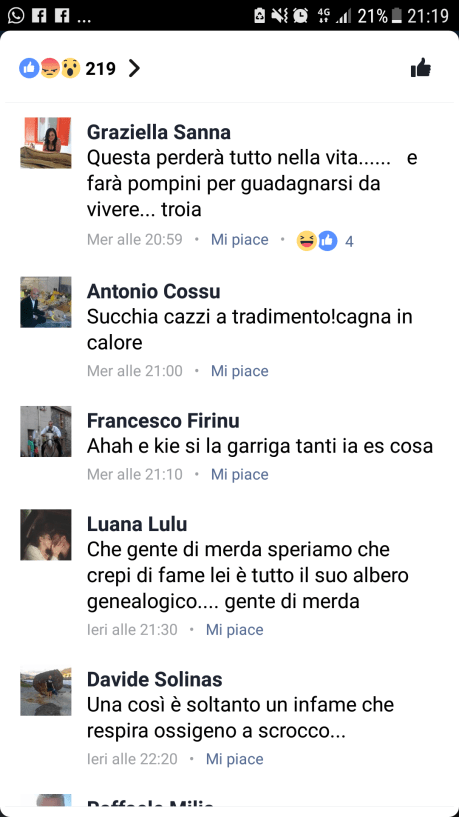Tap the thumbs-up like icon at top right
The image size is (459, 817).
tap(420, 68)
